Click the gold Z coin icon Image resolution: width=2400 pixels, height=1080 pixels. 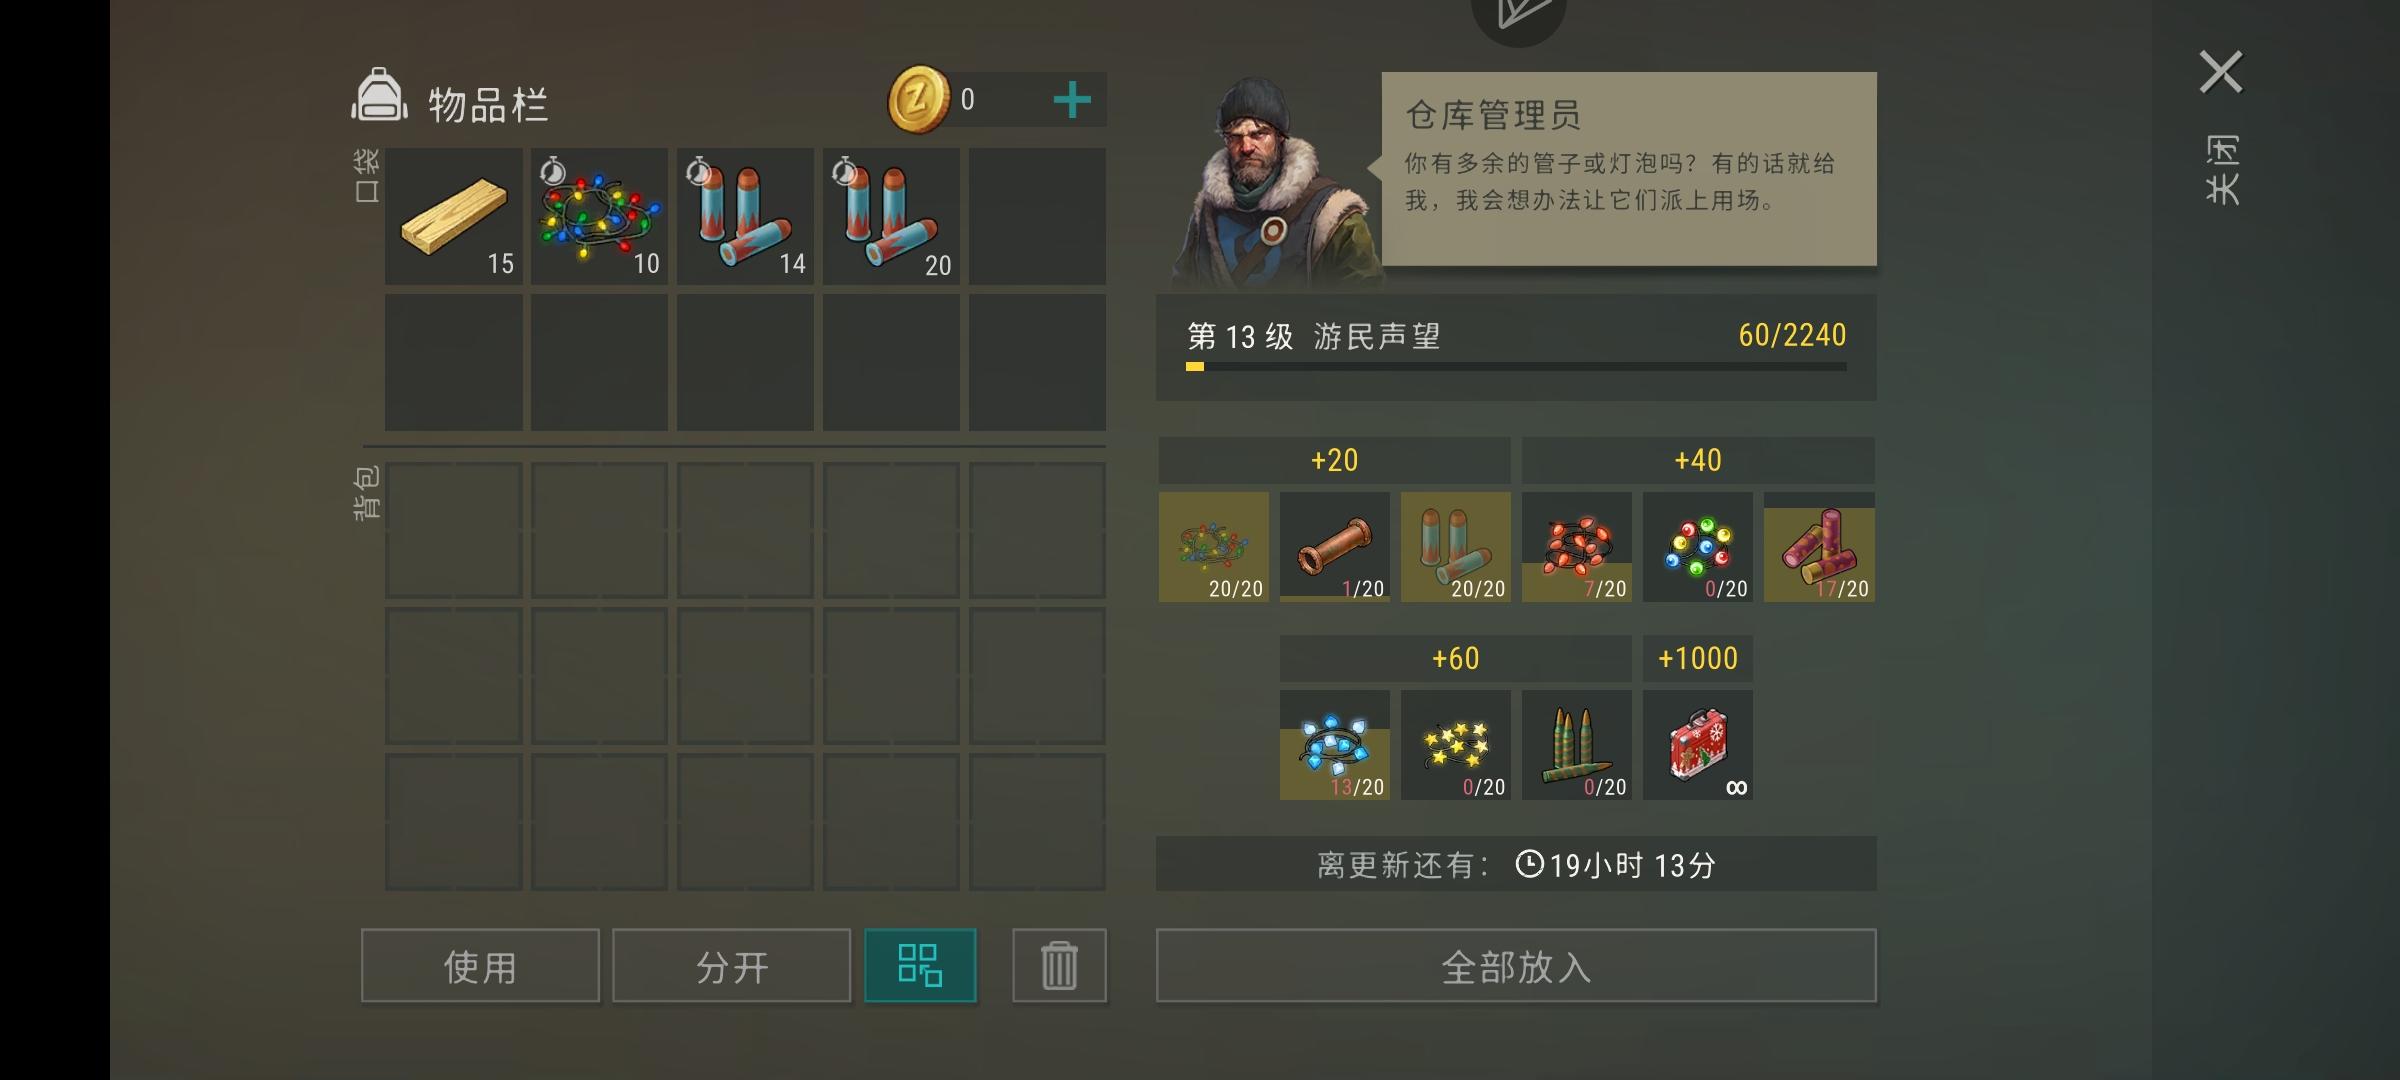[918, 100]
